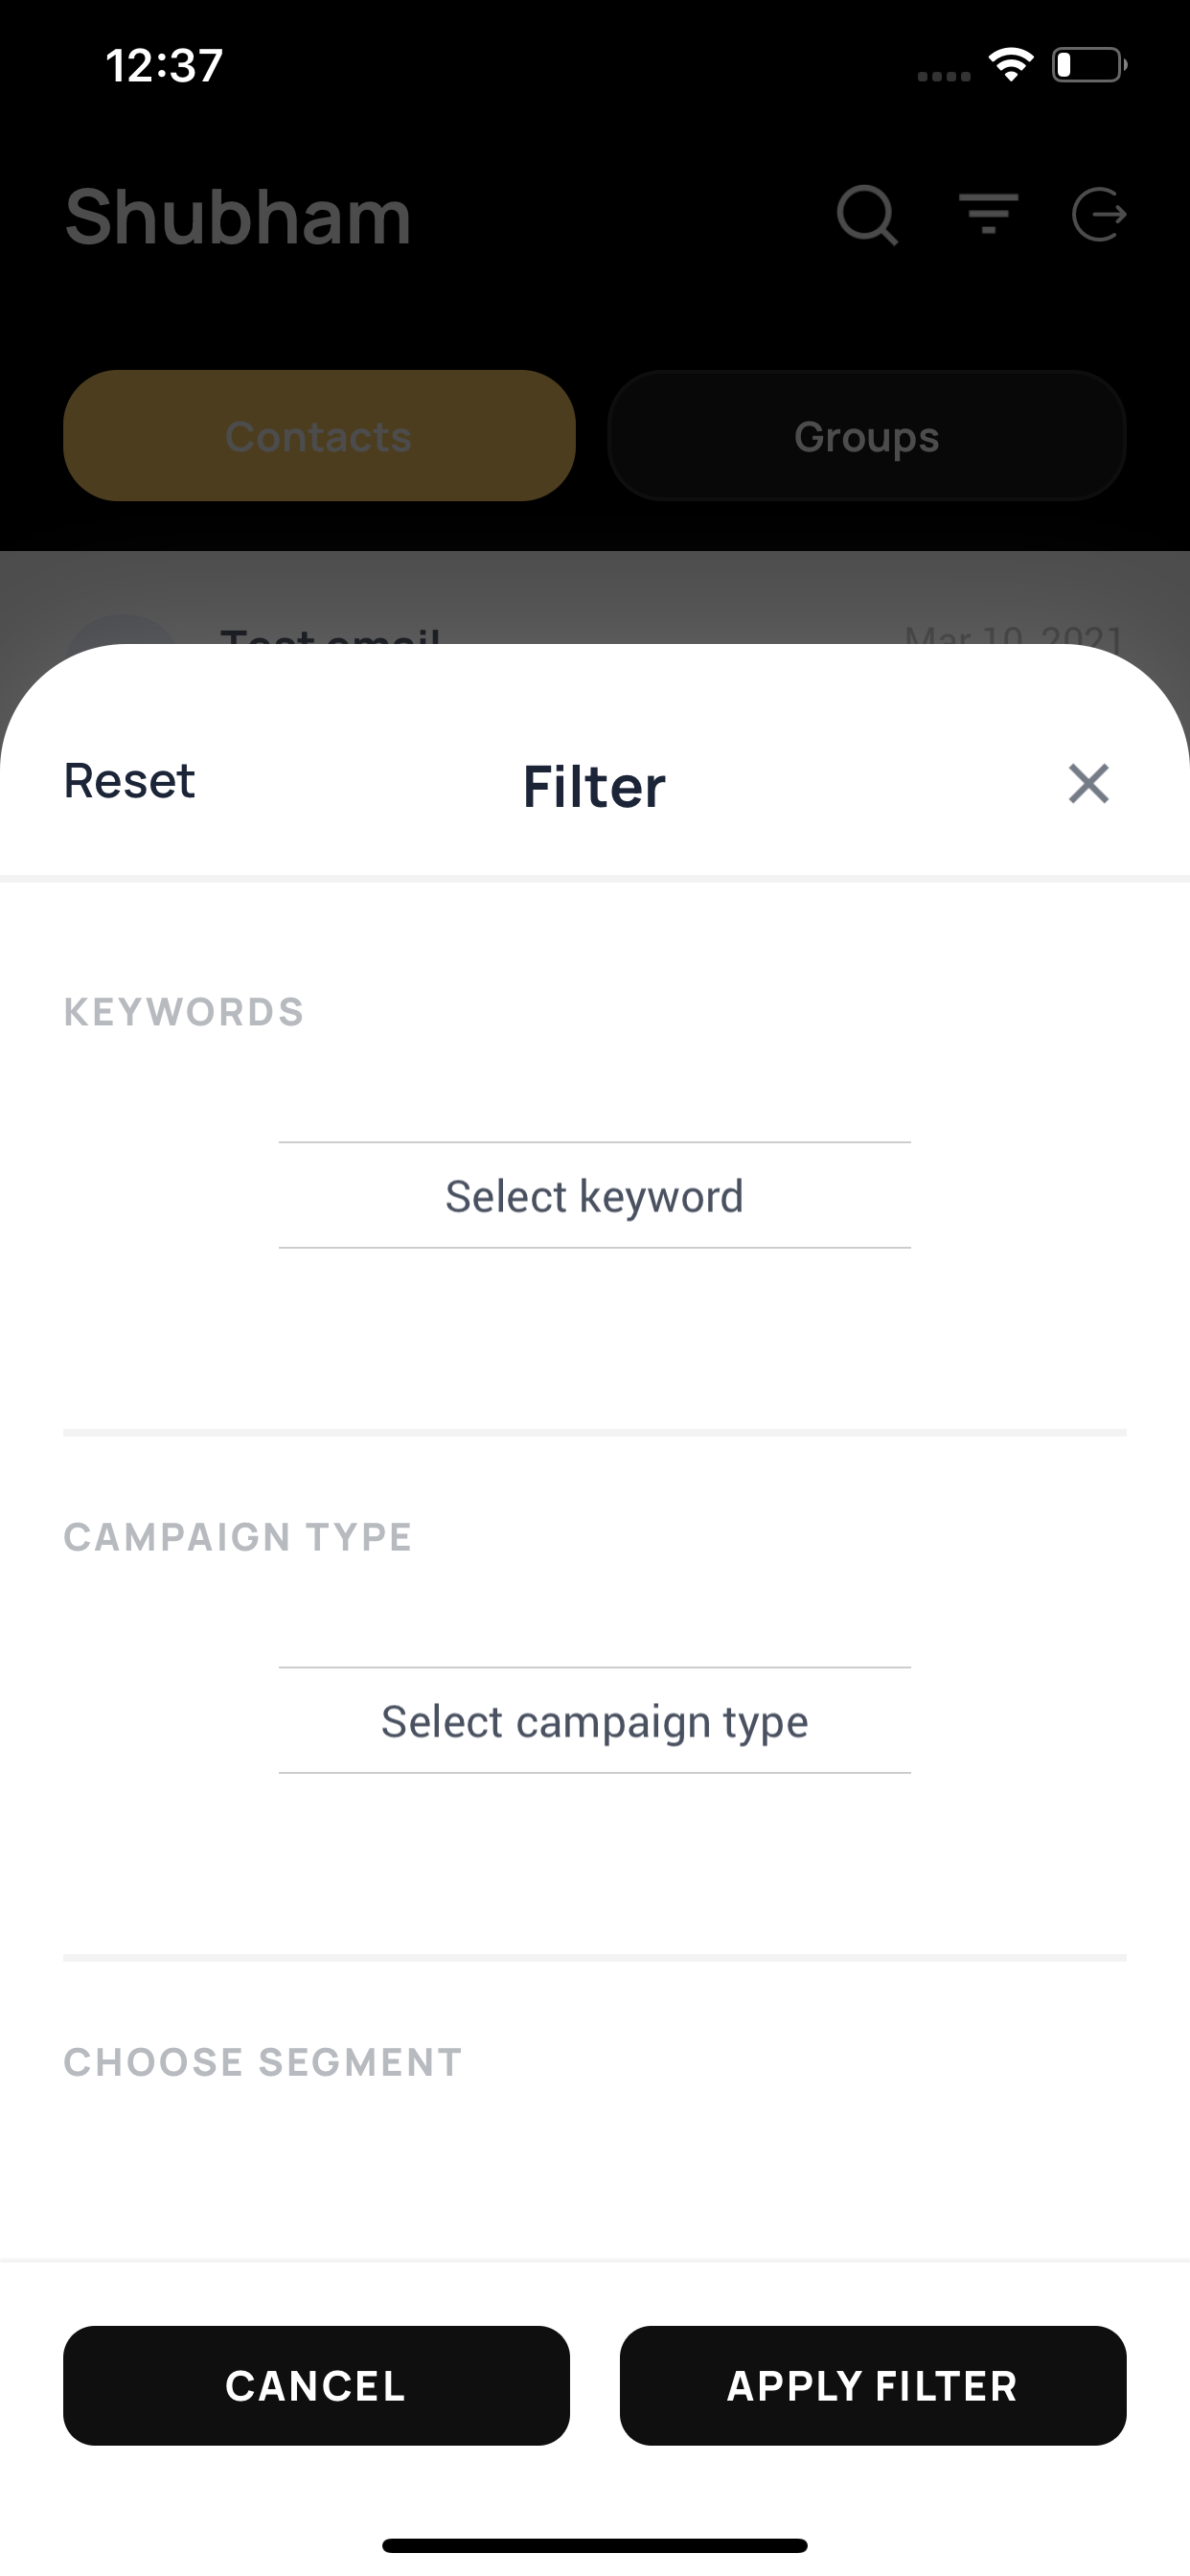Tap the logout arrow icon

point(1099,214)
